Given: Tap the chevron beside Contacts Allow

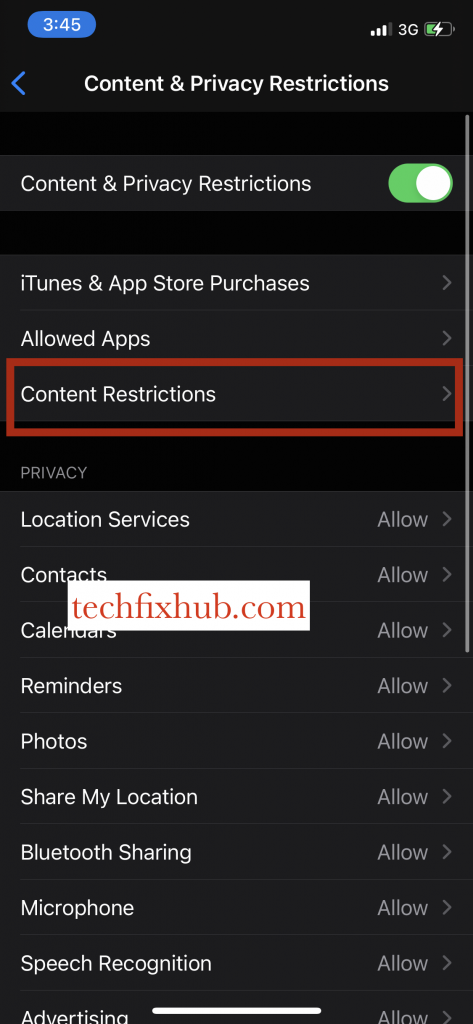Looking at the screenshot, I should 447,575.
